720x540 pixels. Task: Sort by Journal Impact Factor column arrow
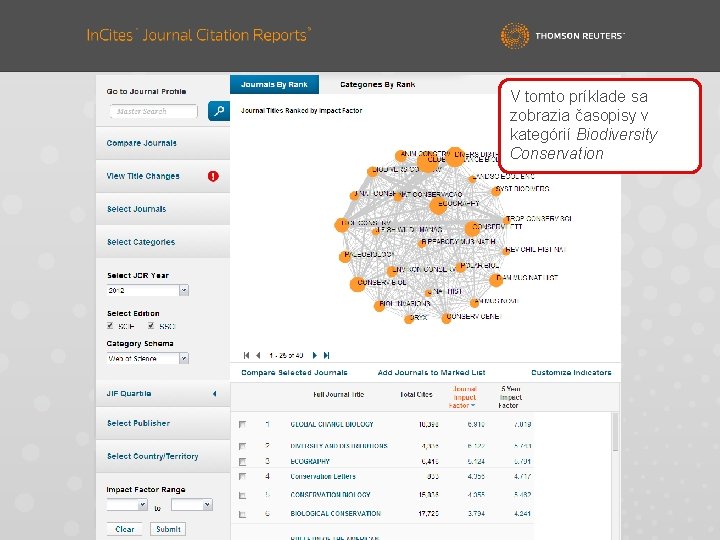[x=473, y=405]
